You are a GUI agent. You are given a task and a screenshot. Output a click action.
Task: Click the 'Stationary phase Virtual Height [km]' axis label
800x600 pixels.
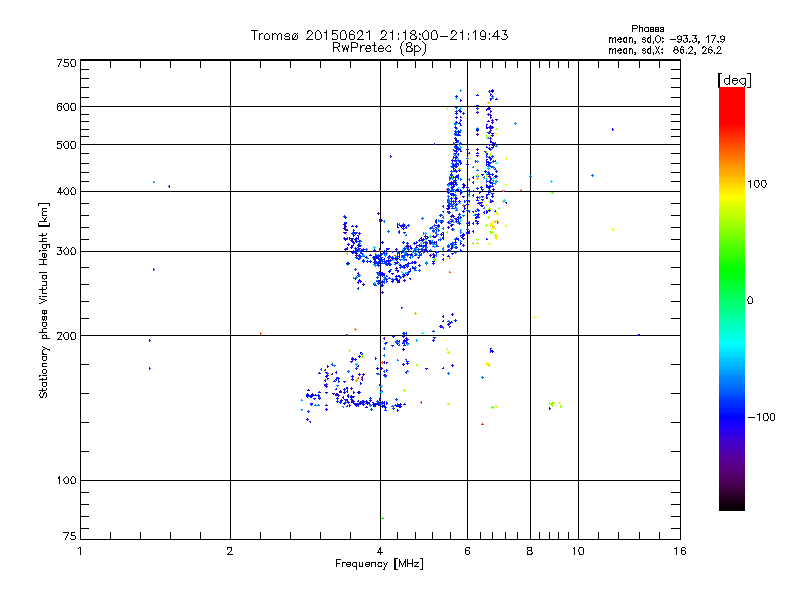(44, 300)
